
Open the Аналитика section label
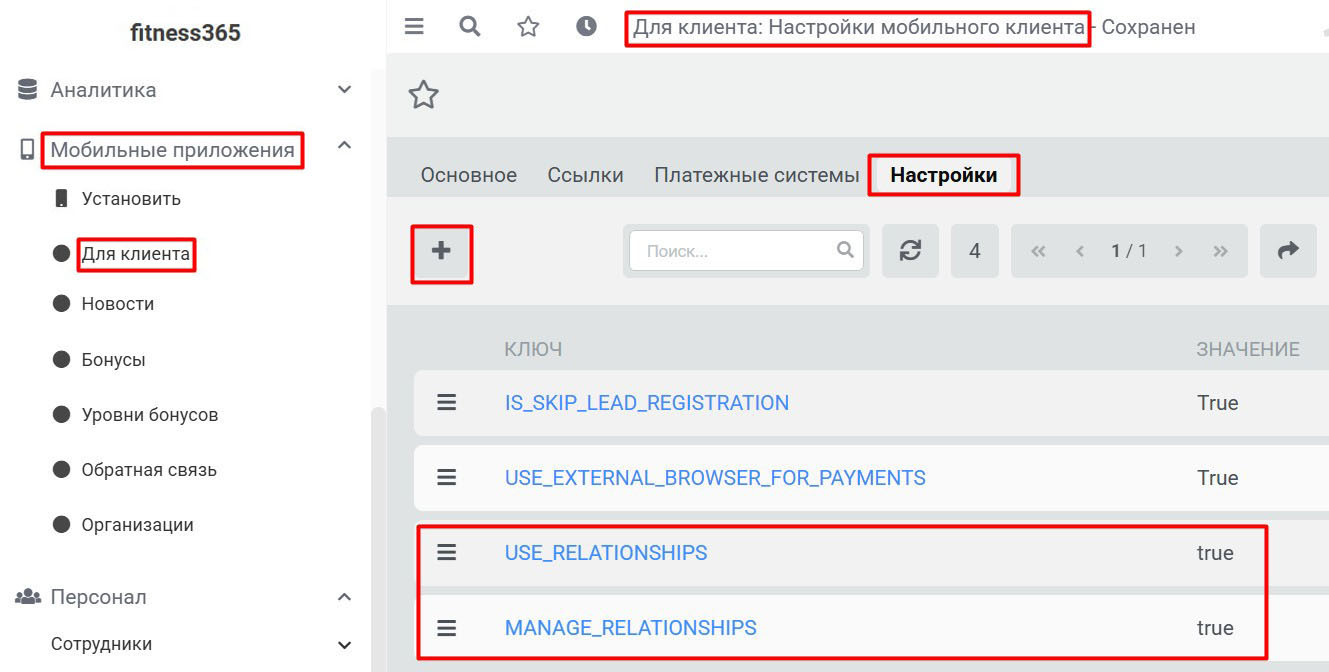[x=103, y=90]
